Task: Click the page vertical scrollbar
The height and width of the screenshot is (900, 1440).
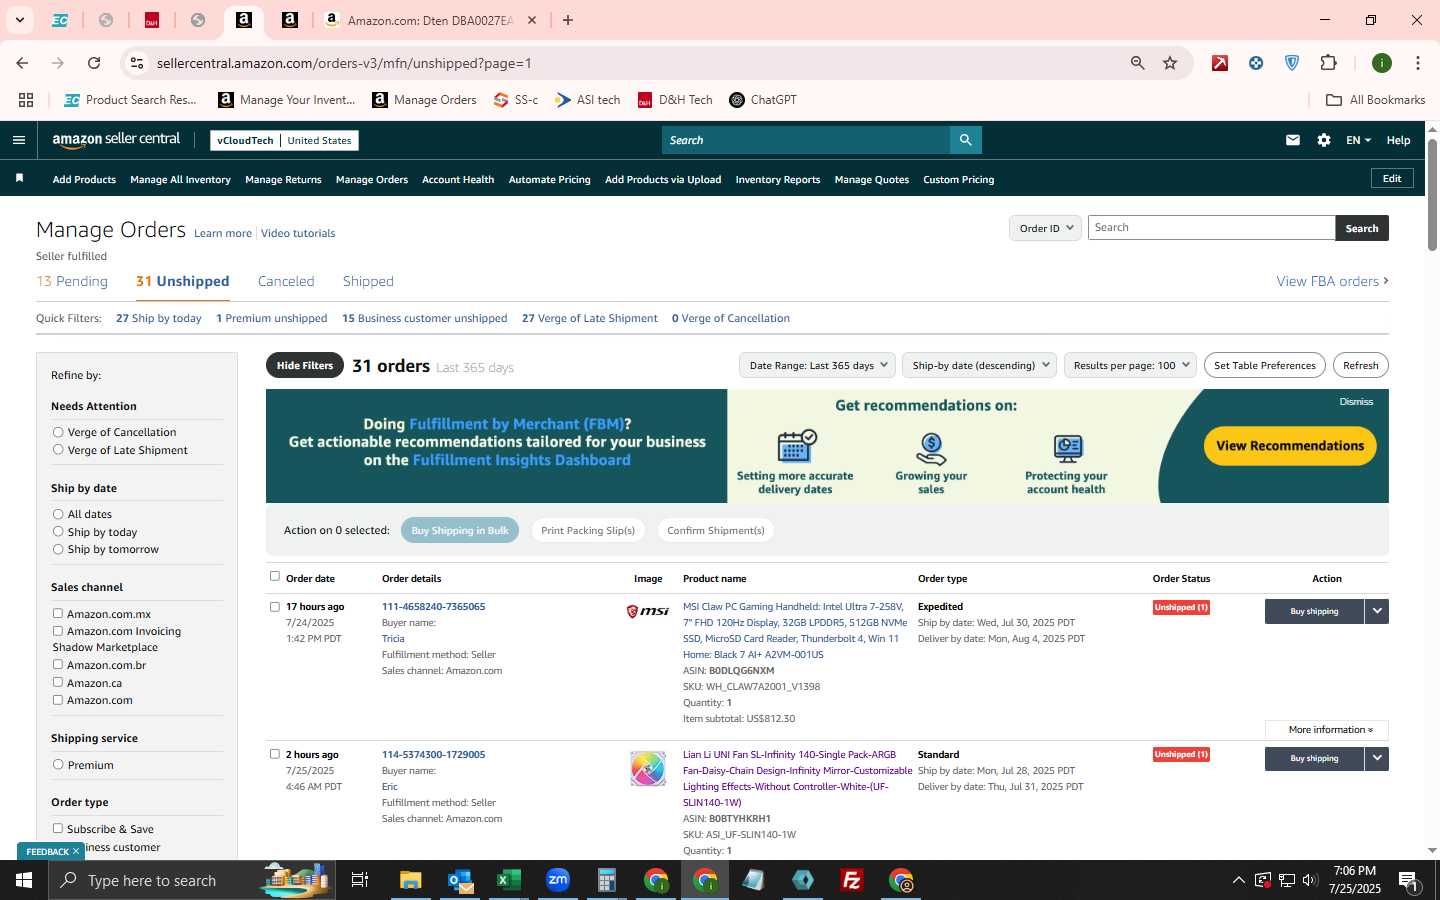Action: (x=1432, y=195)
